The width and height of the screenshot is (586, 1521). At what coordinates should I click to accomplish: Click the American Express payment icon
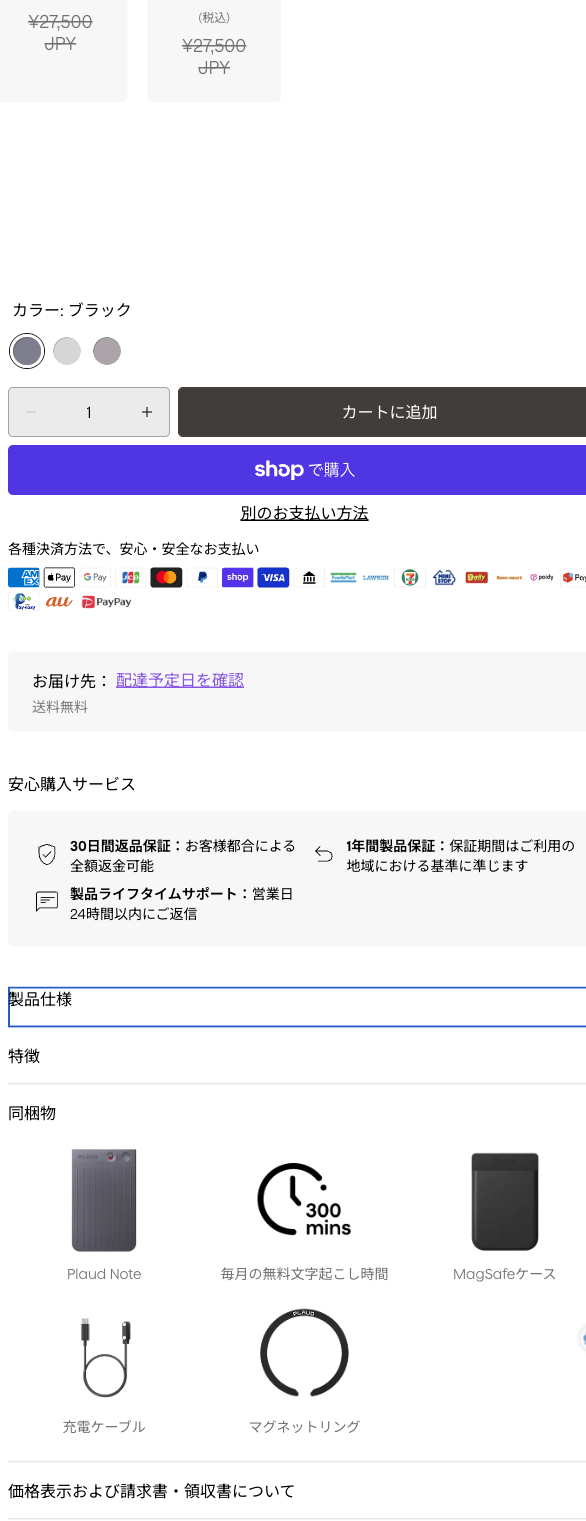click(24, 577)
